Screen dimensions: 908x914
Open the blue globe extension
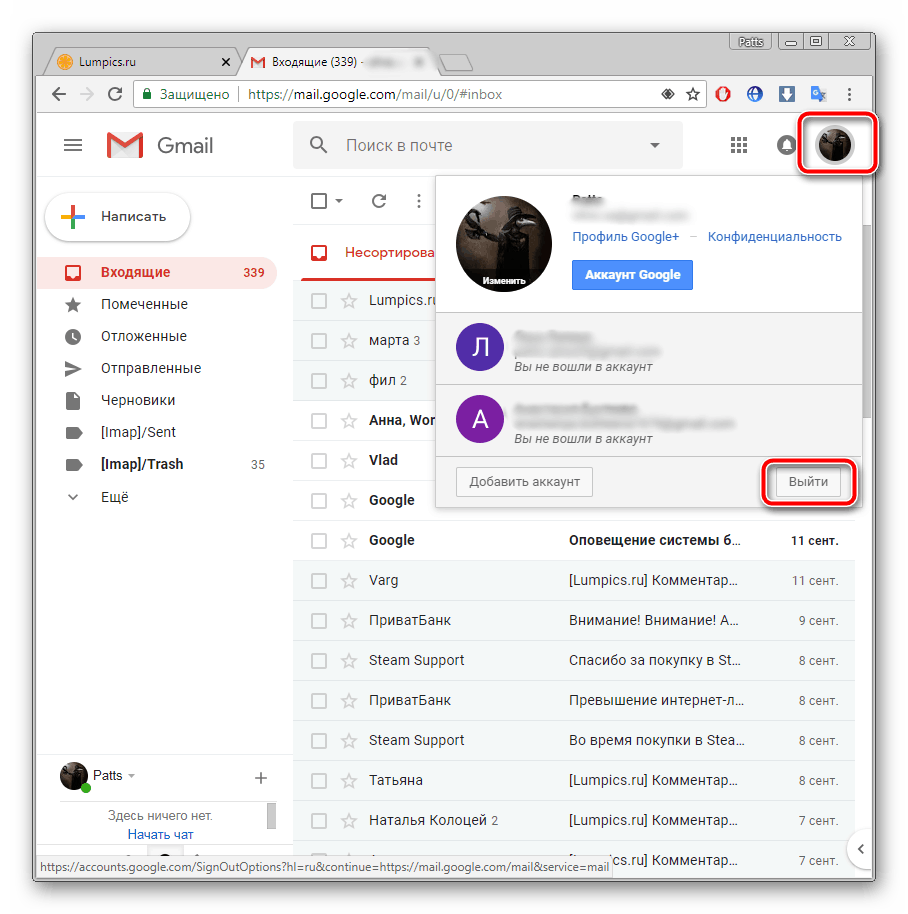pos(755,94)
